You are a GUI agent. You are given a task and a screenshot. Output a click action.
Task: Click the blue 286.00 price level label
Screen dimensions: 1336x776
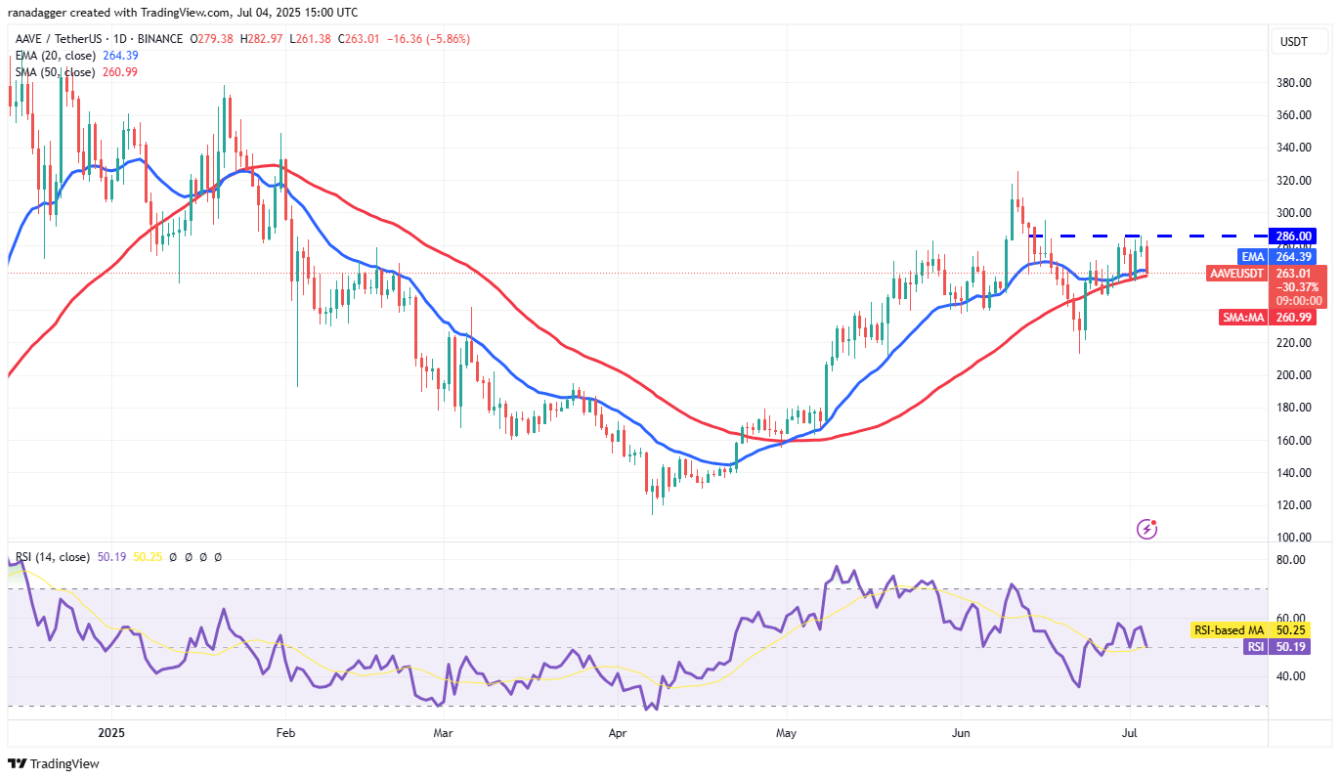pos(1293,237)
